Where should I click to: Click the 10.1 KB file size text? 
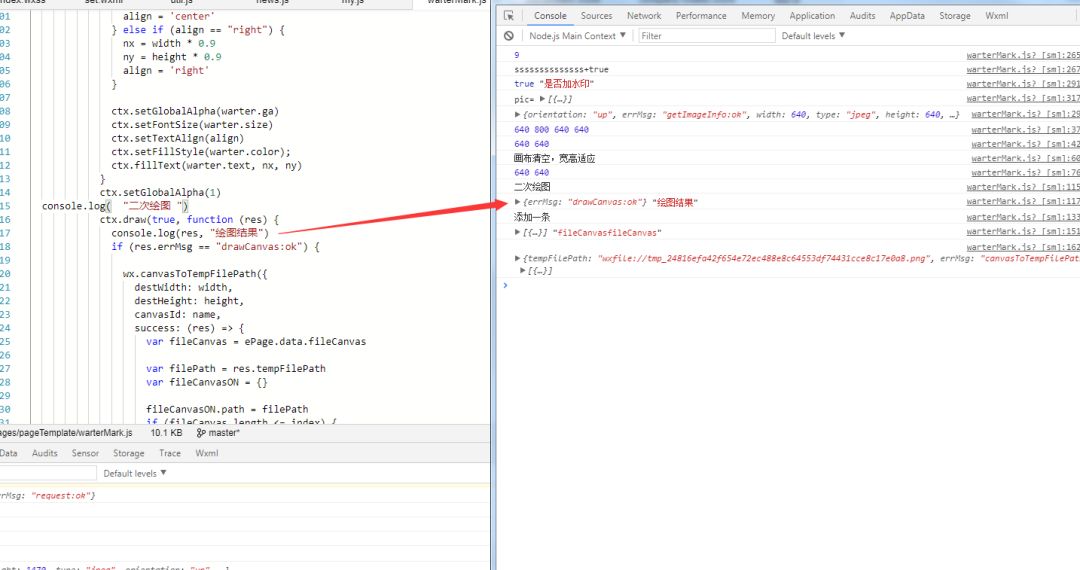tap(167, 433)
